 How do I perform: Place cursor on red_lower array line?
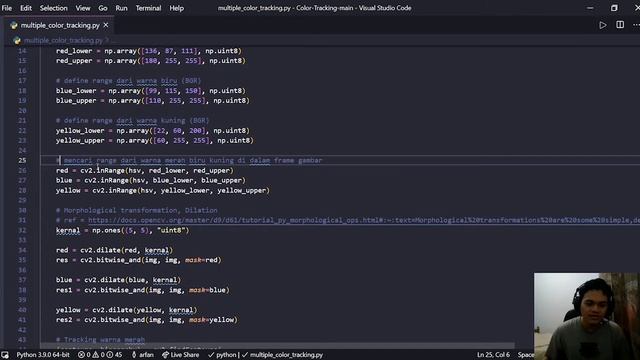149,51
